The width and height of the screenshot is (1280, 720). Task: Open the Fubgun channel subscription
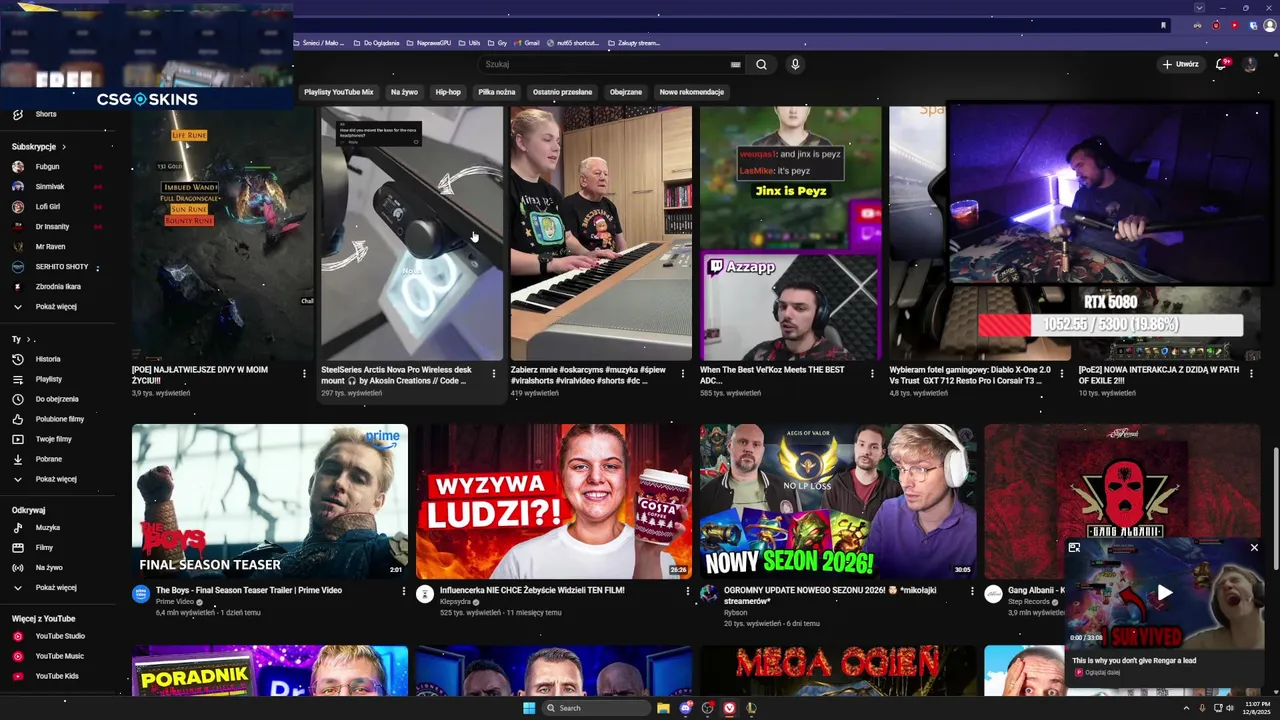(x=48, y=166)
